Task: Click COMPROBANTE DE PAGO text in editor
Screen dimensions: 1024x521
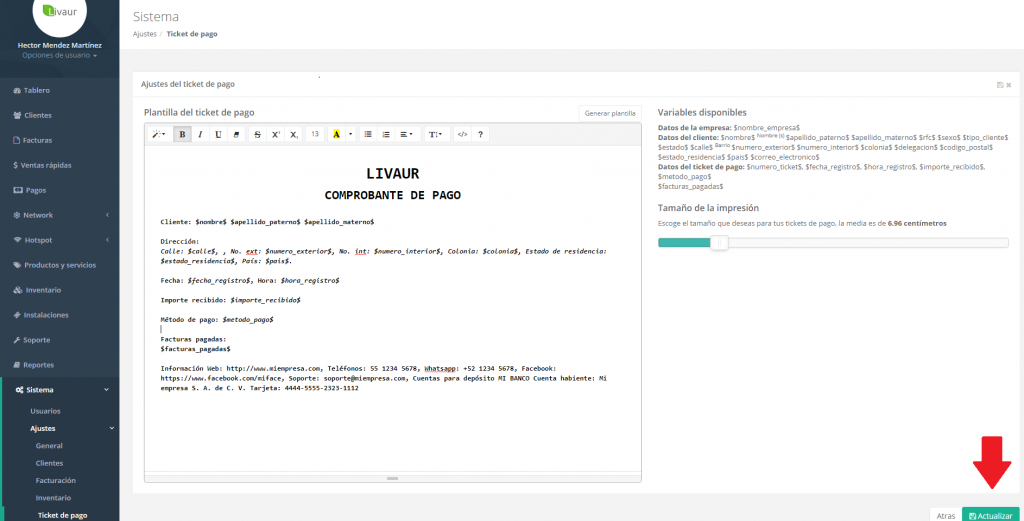Action: click(x=392, y=195)
